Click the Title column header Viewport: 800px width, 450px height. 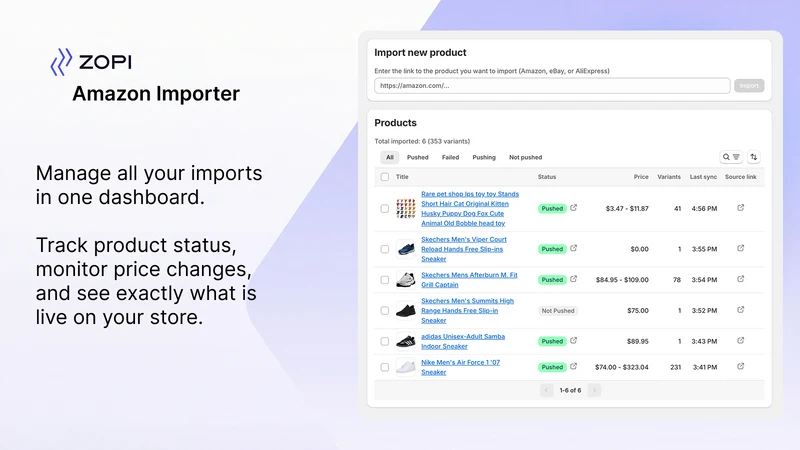tap(402, 177)
